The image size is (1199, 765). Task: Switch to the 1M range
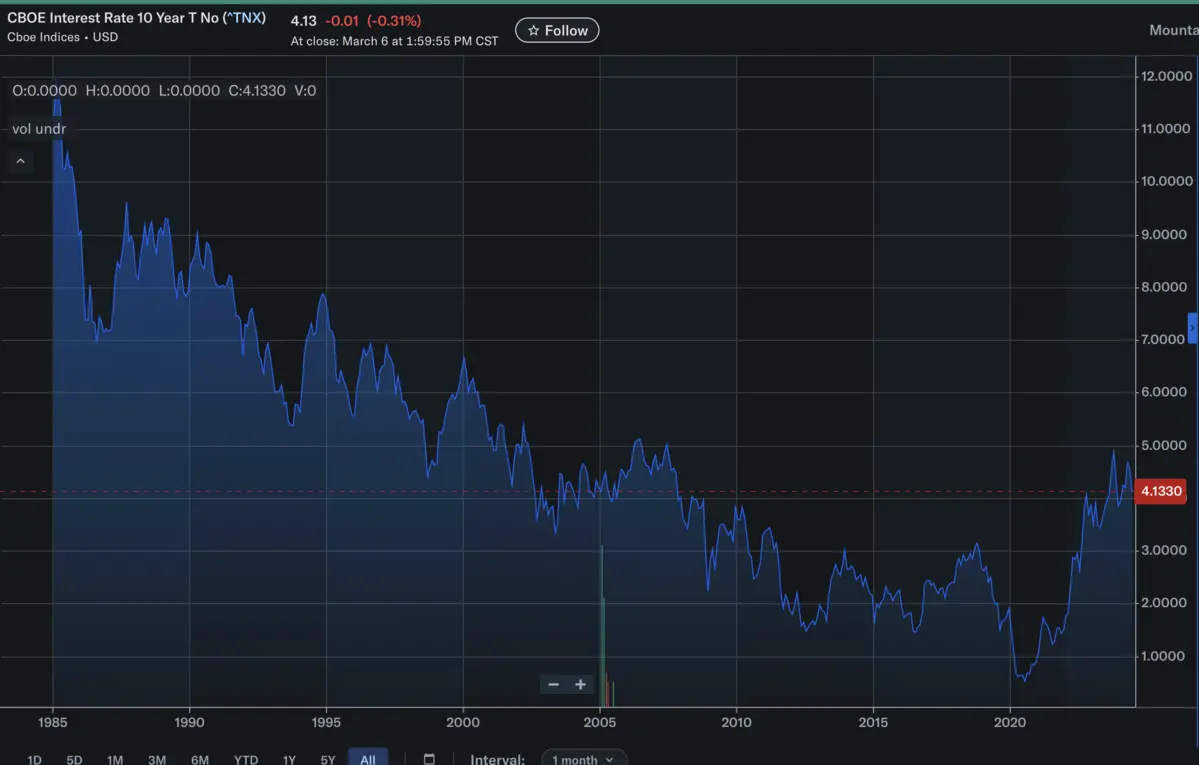[x=115, y=759]
